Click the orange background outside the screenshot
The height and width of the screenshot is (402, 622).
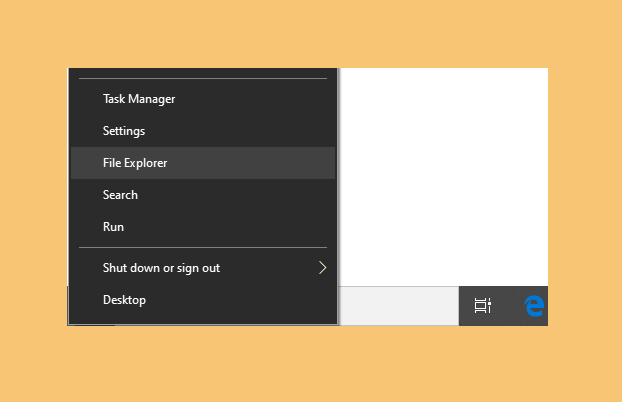click(x=311, y=36)
